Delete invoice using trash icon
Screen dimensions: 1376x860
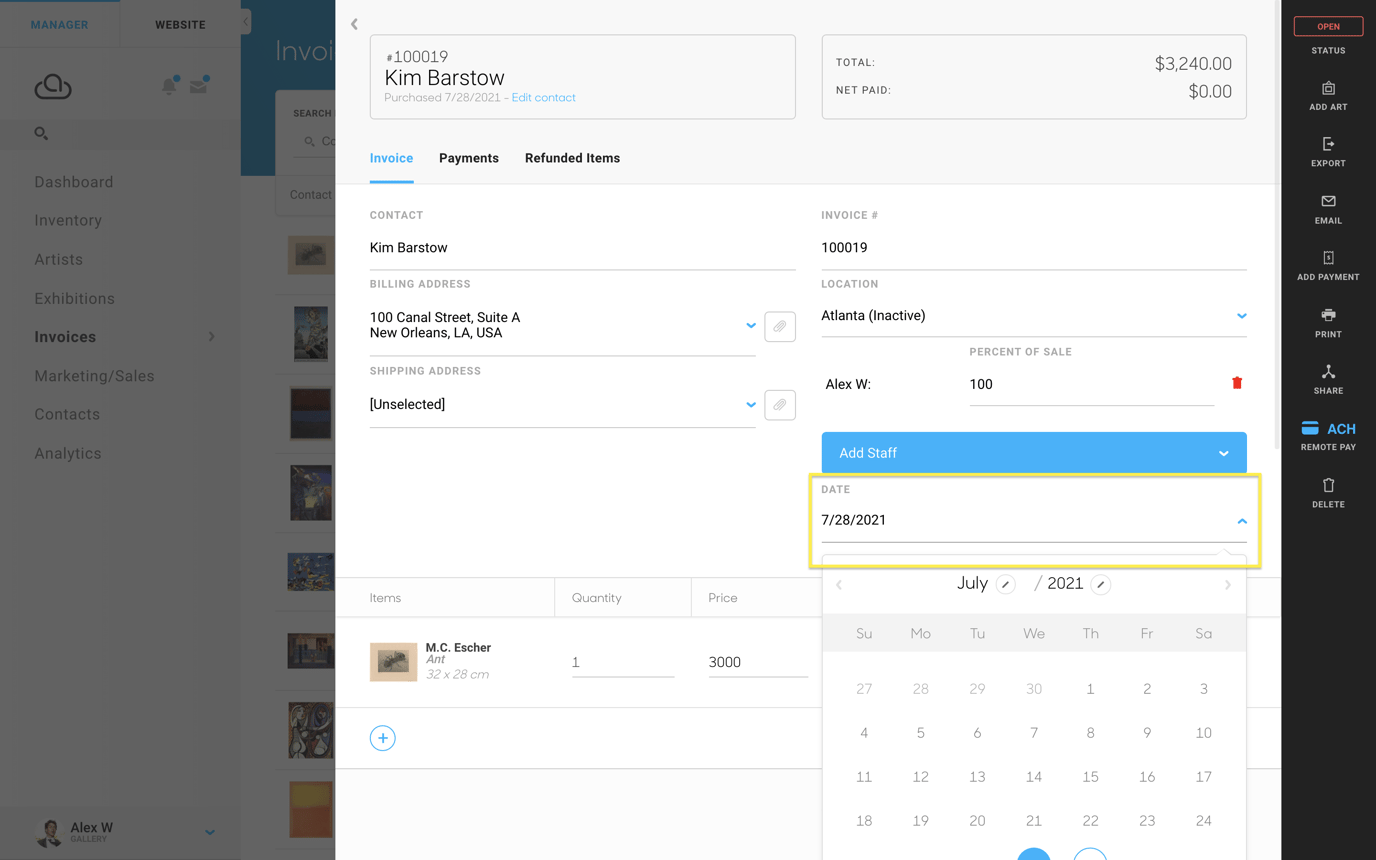(1328, 487)
